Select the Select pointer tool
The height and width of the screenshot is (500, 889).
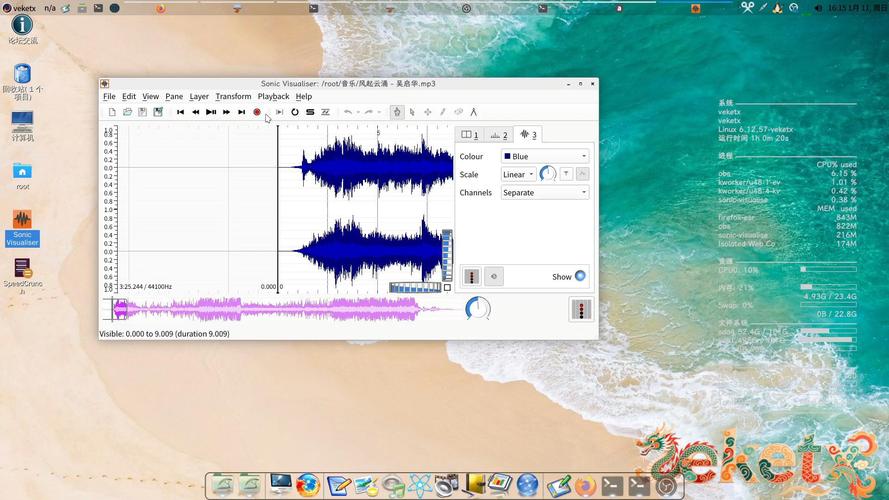(412, 112)
